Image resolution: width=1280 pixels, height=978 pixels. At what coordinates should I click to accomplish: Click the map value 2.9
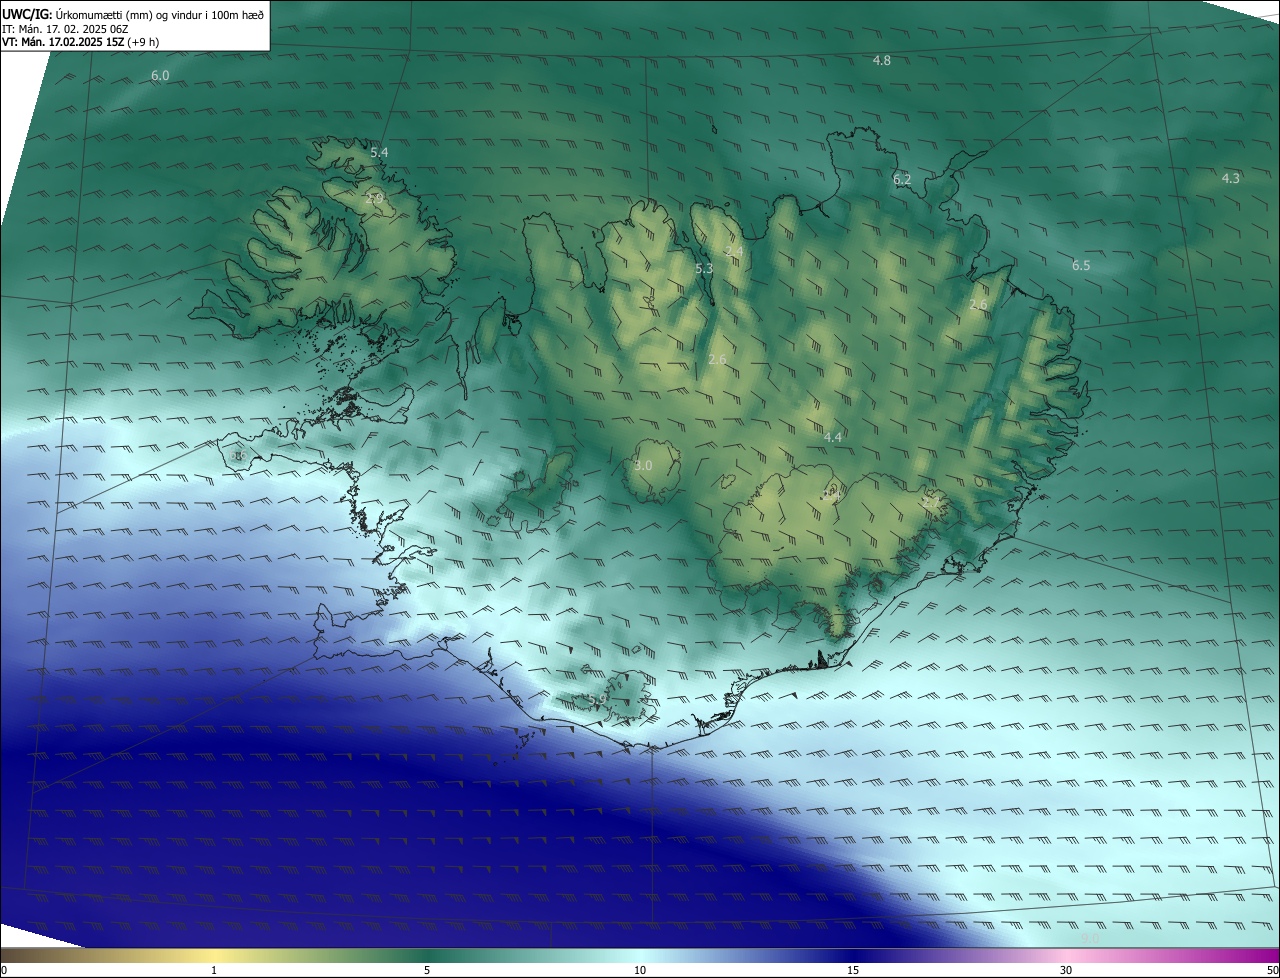pos(374,198)
